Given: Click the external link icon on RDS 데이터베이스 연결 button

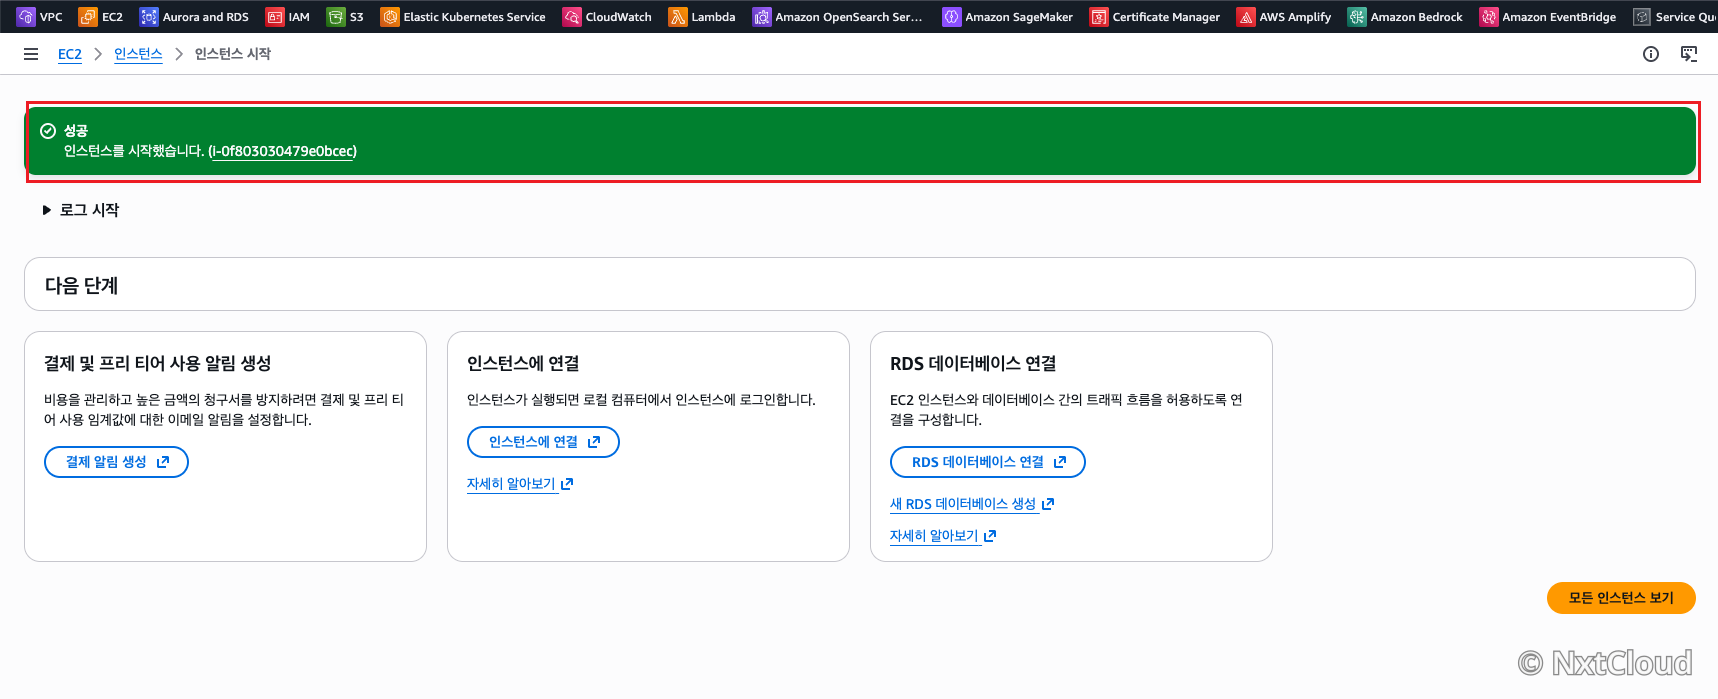Looking at the screenshot, I should pos(1060,462).
